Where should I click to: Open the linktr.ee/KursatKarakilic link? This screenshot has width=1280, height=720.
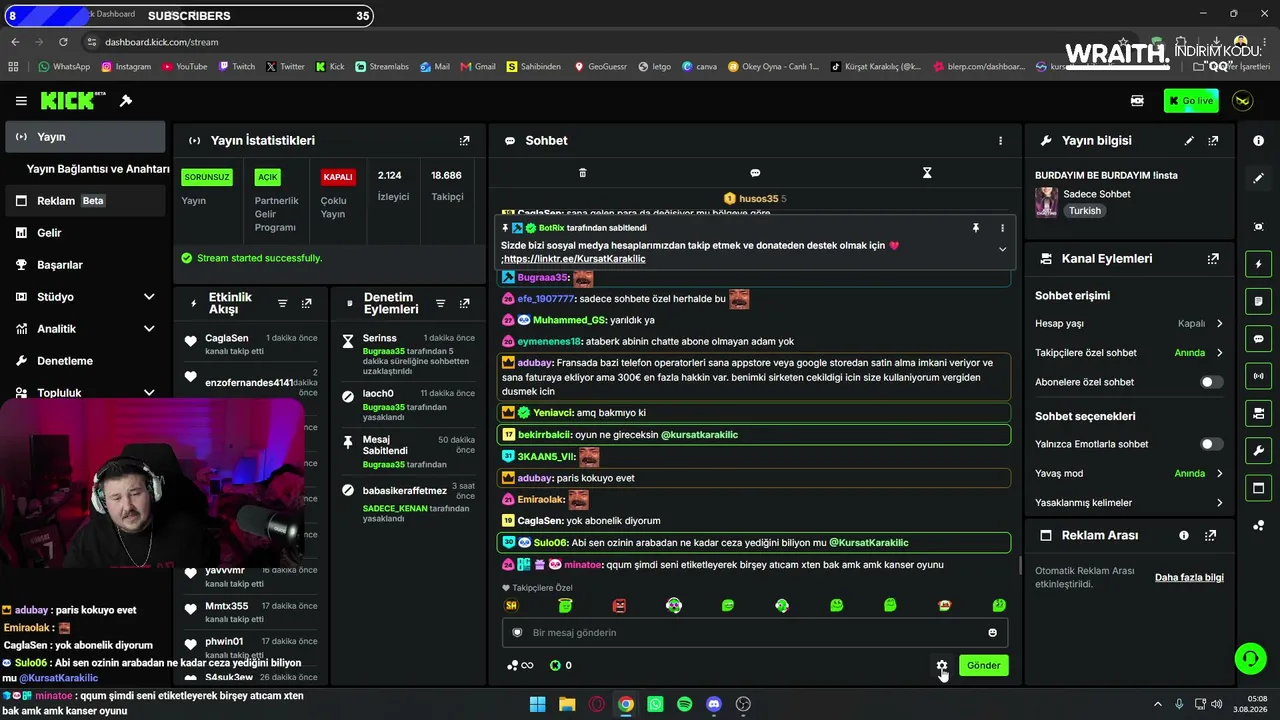(x=575, y=259)
